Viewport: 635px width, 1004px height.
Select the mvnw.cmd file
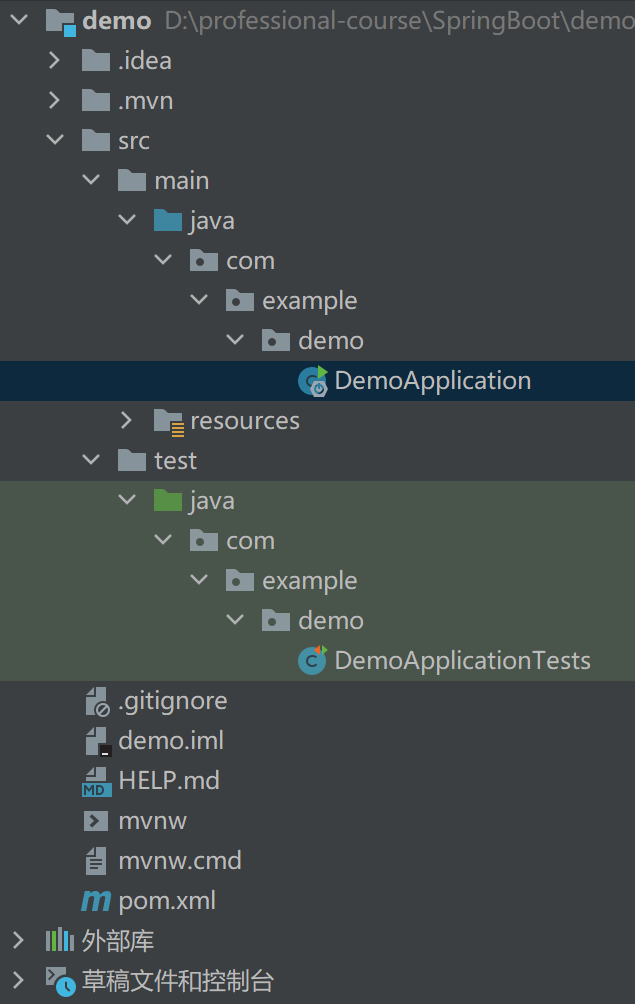click(x=180, y=861)
